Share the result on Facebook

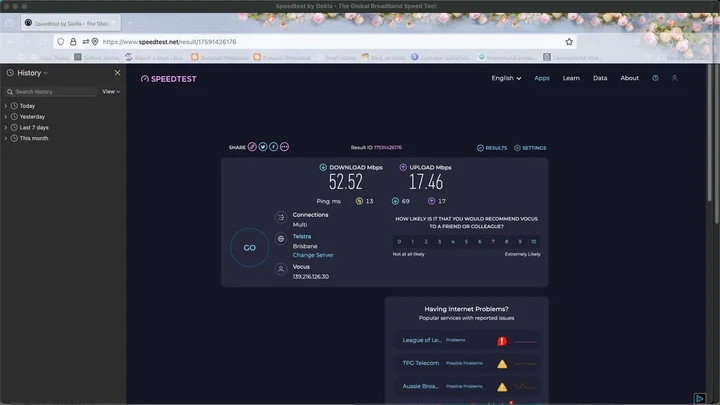click(x=274, y=147)
